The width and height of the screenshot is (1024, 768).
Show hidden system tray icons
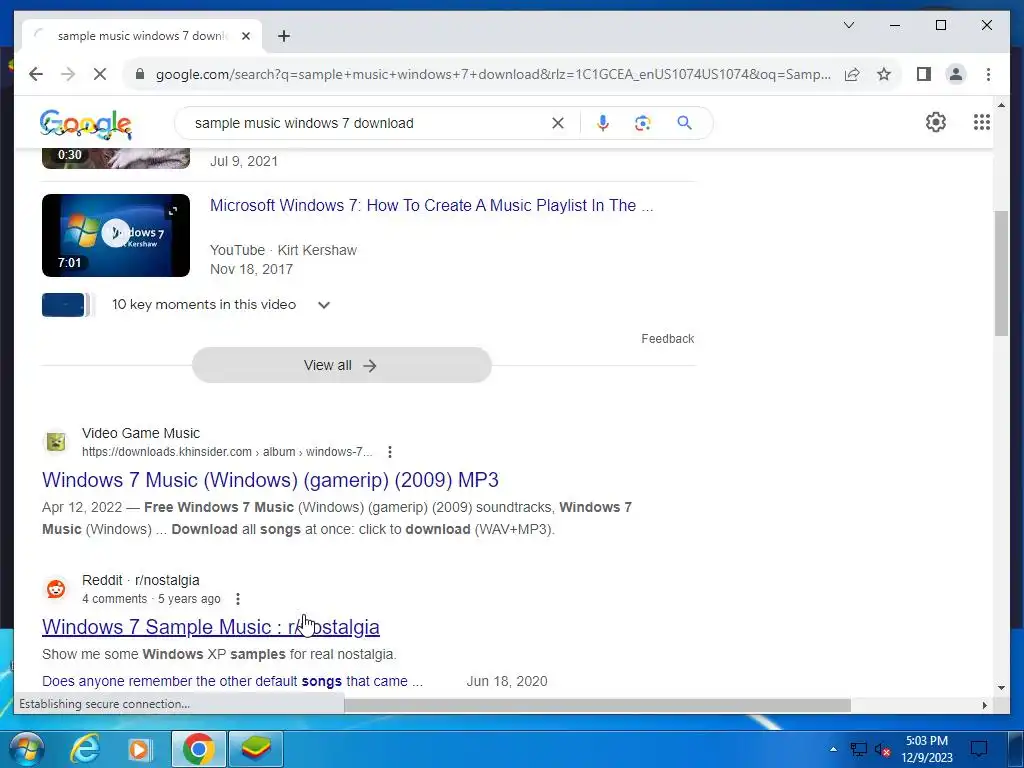tap(833, 749)
